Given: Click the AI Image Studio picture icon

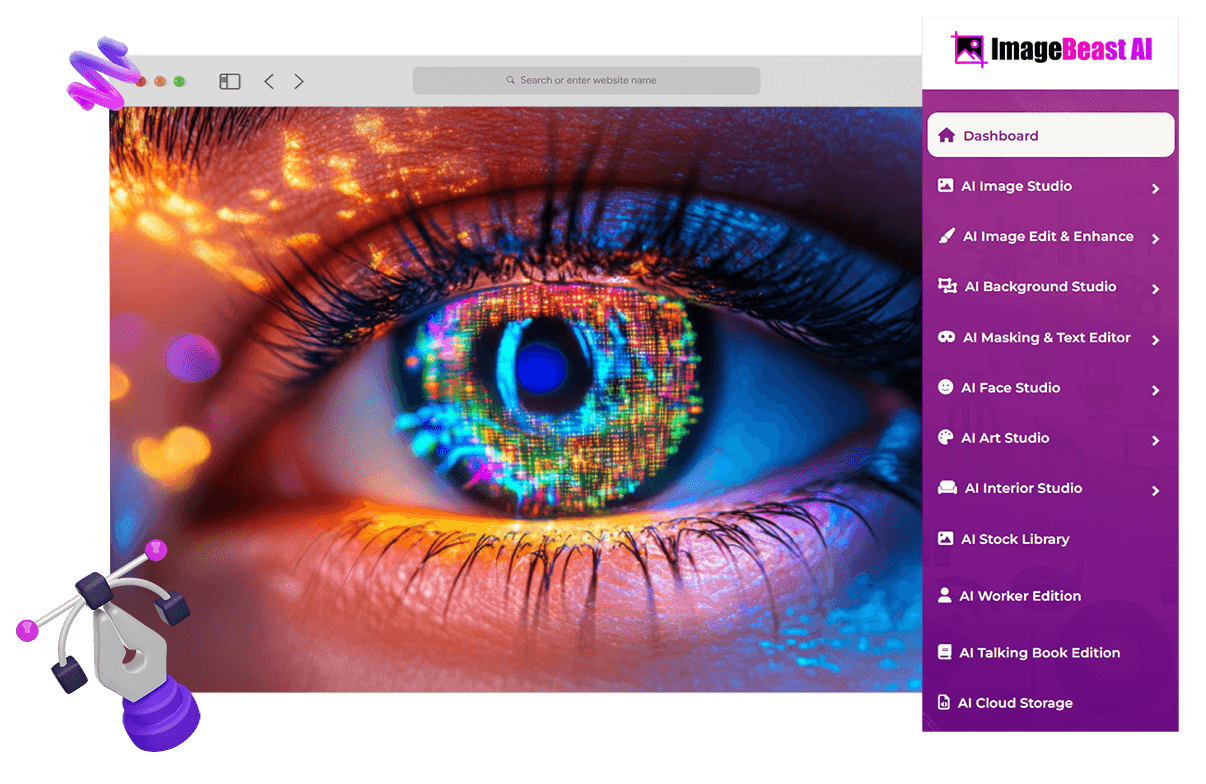Looking at the screenshot, I should pos(945,186).
